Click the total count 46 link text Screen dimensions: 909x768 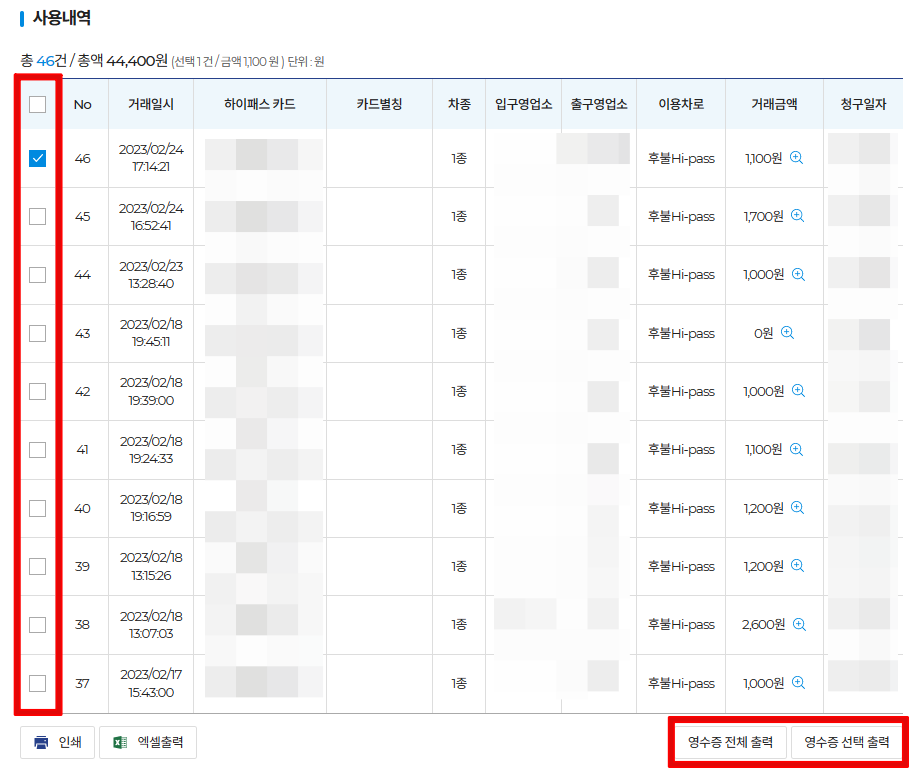tap(45, 60)
